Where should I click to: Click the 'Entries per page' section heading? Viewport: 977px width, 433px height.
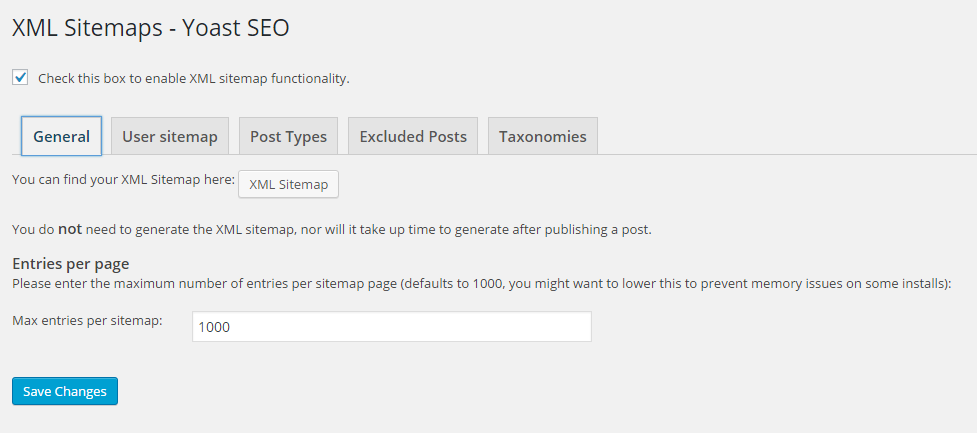70,264
